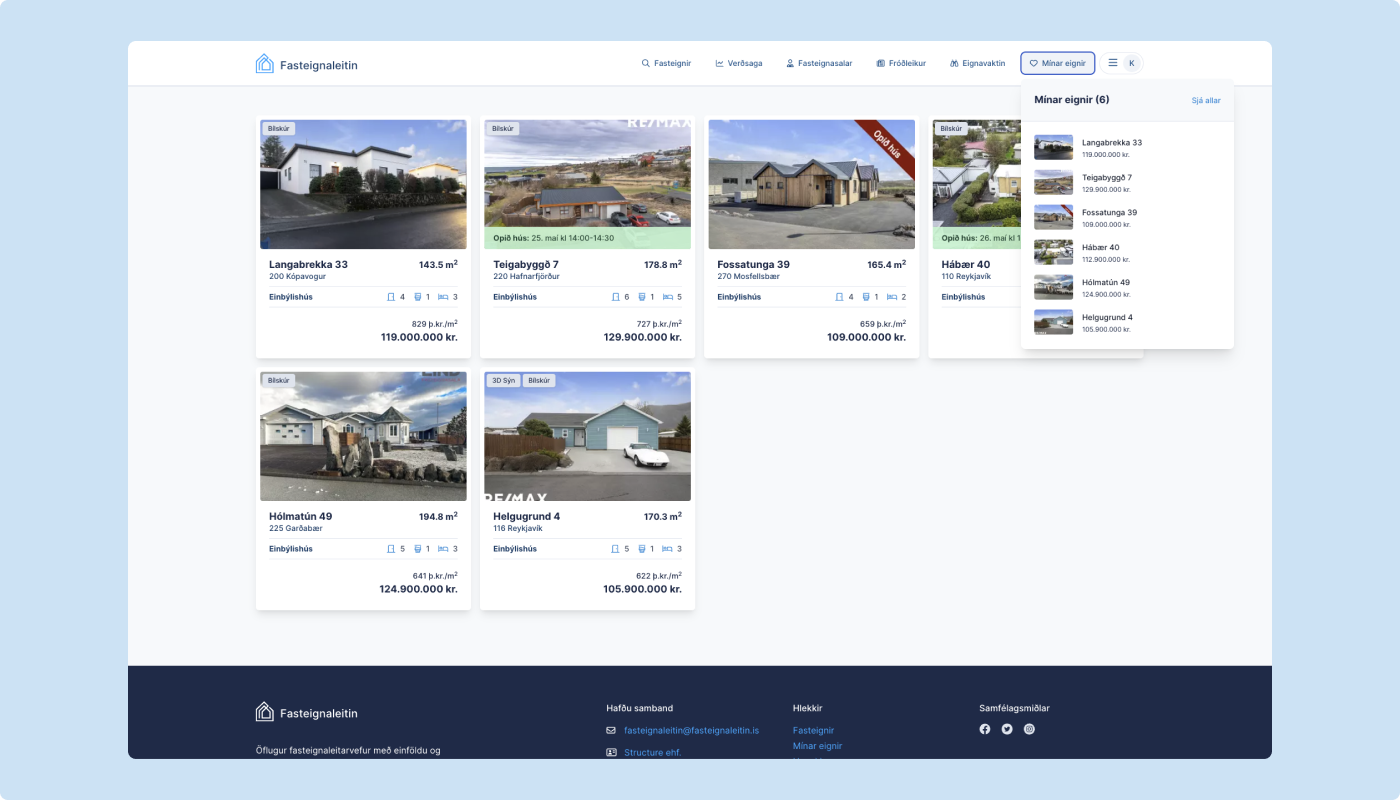Choose Fossatunga 39 in the favorites dropdown
1400x800 pixels.
(x=1127, y=218)
